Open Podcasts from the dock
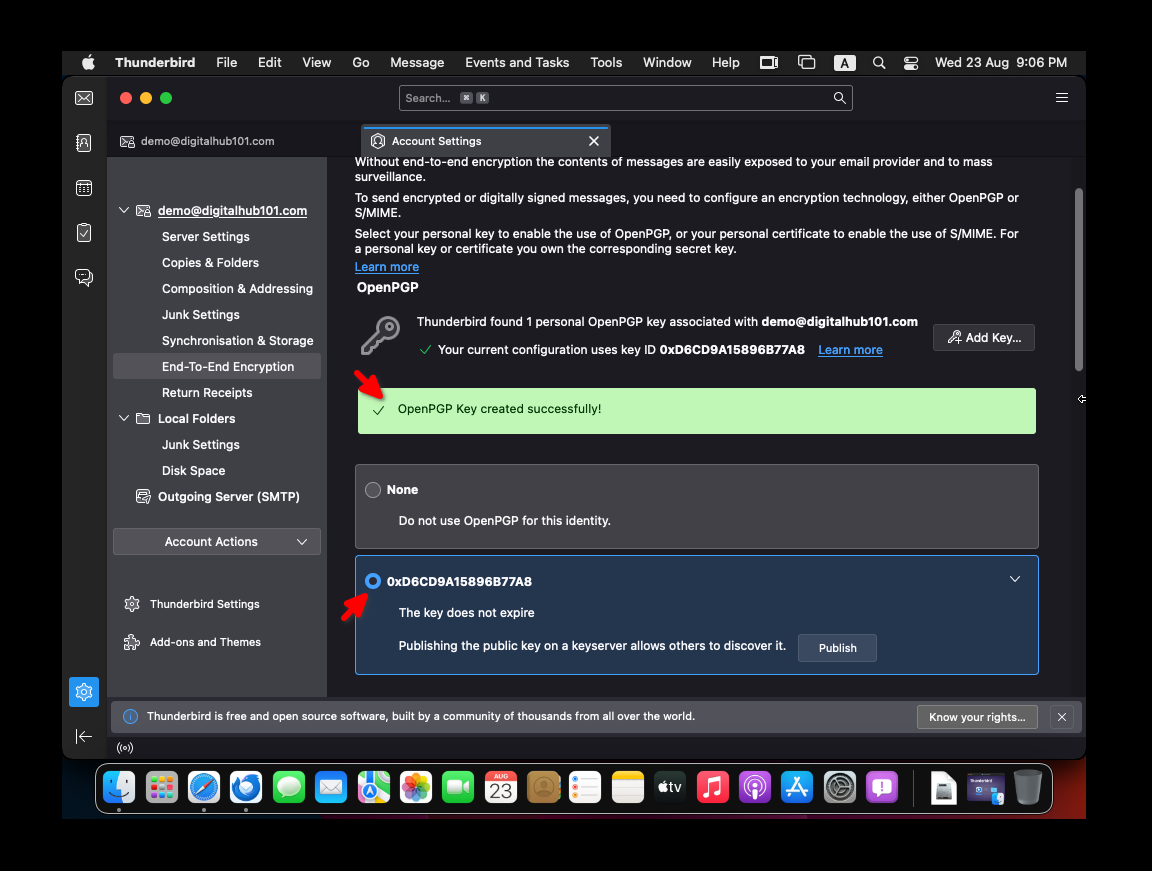This screenshot has height=871, width=1152. (755, 788)
